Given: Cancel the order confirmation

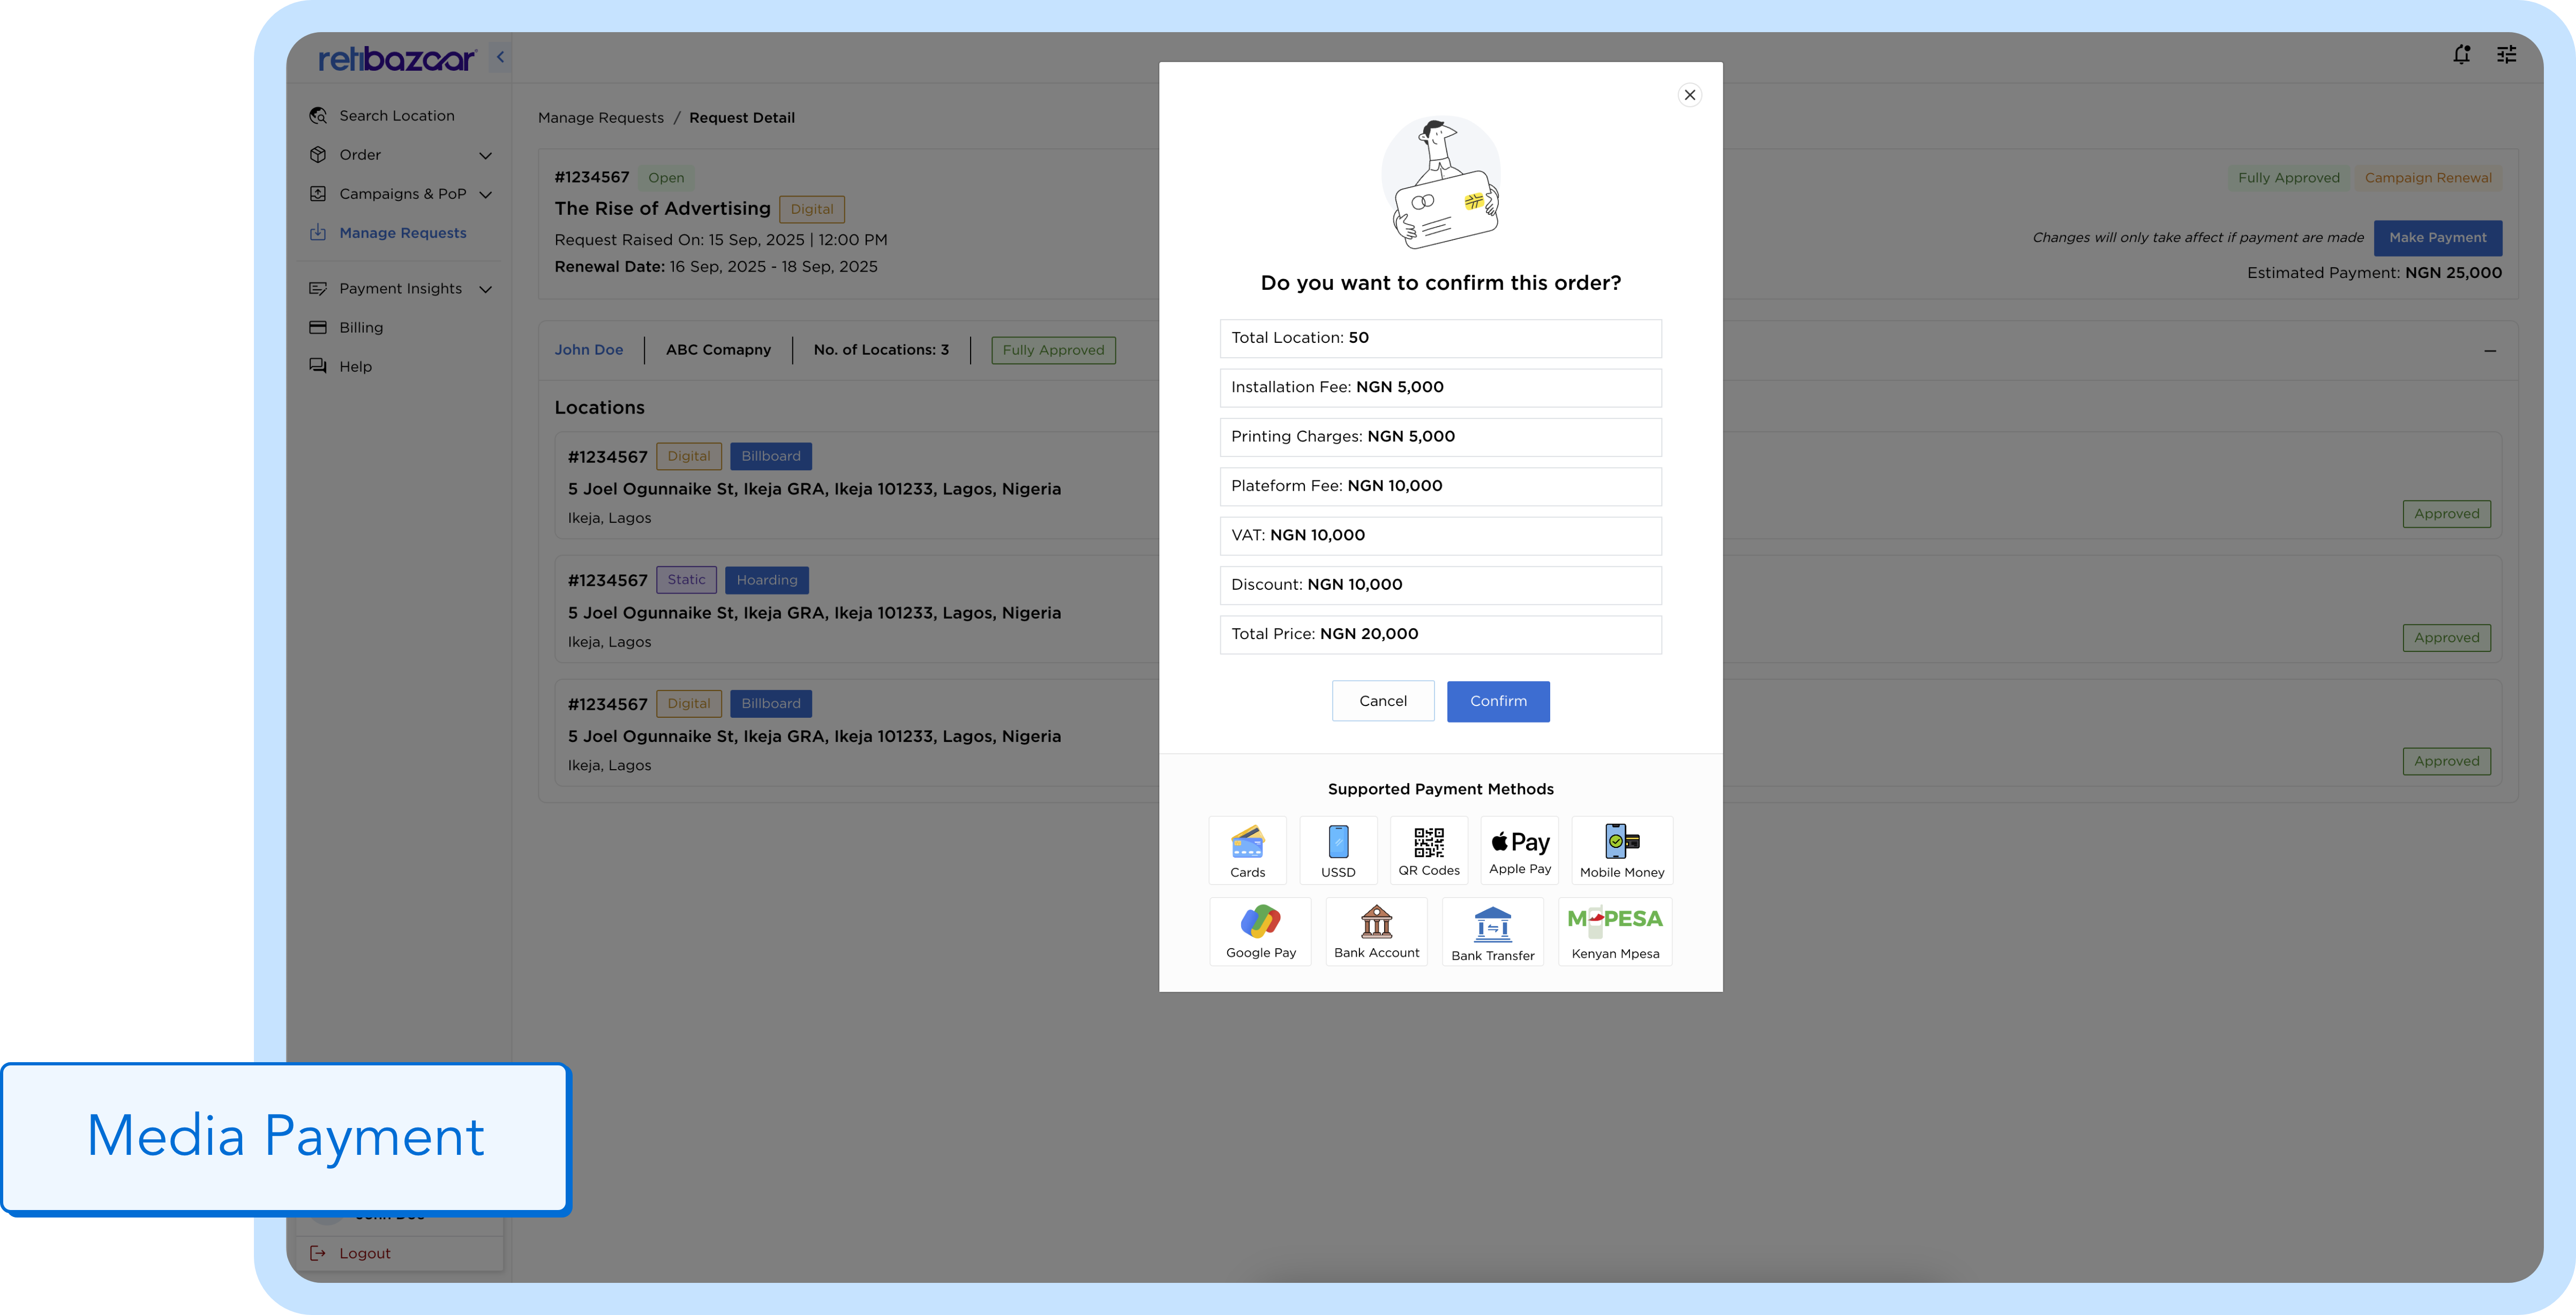Looking at the screenshot, I should [1383, 701].
